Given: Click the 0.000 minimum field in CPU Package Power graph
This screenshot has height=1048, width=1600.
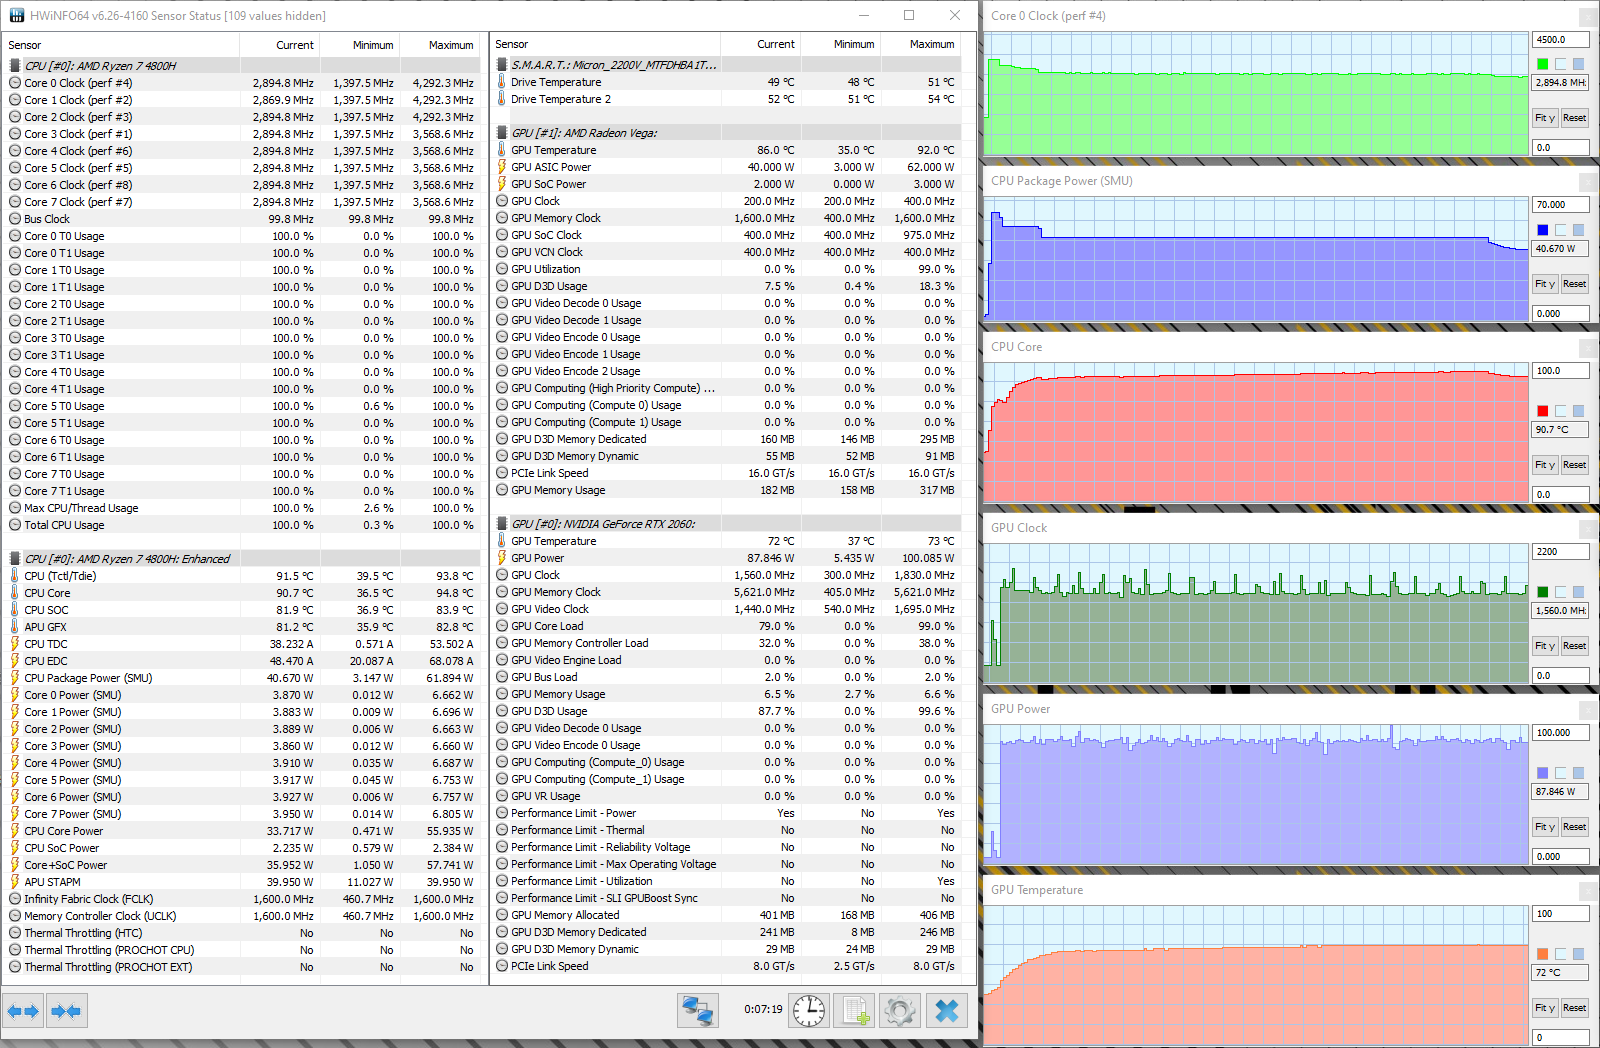Looking at the screenshot, I should tap(1561, 314).
